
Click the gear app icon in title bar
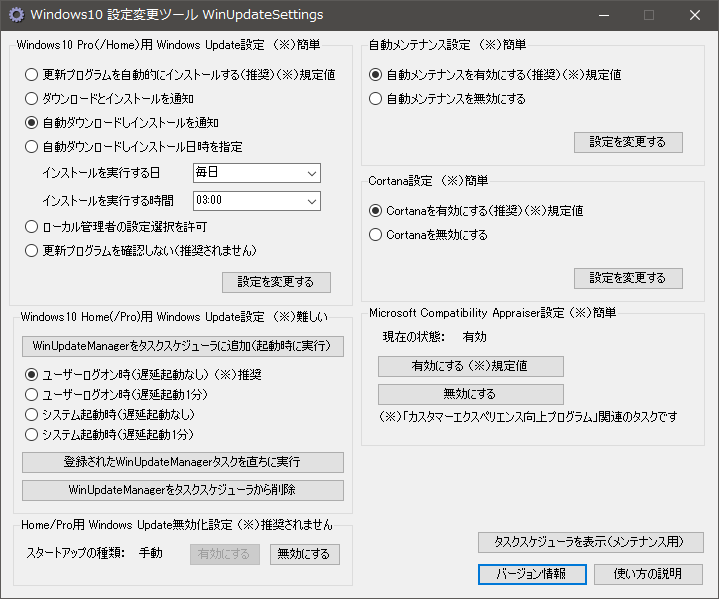tap(16, 15)
